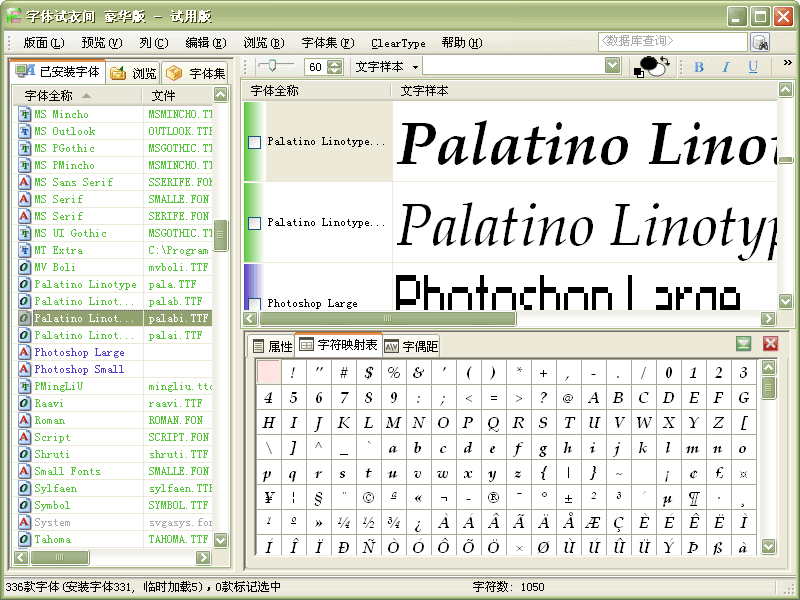
Task: Open the 预览(V) menu
Action: 102,43
